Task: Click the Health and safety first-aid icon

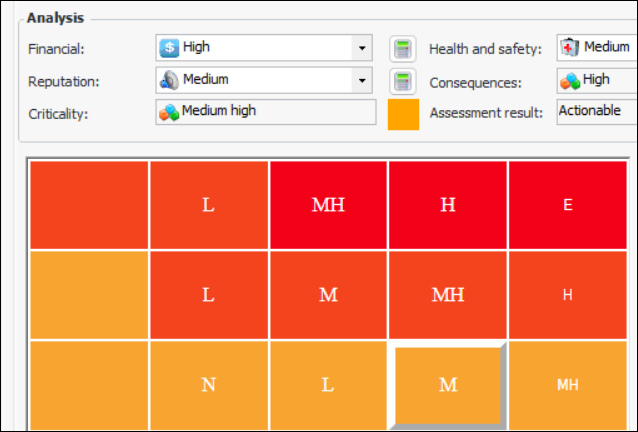Action: (x=570, y=47)
